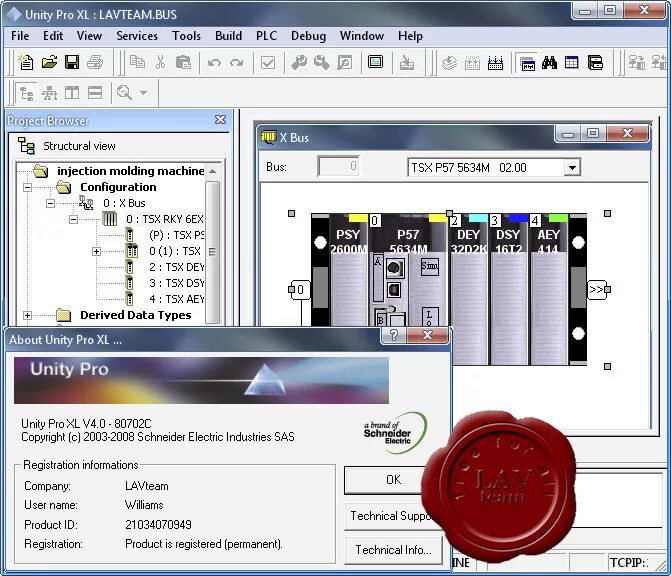Click the Paste clipboard icon

point(184,62)
